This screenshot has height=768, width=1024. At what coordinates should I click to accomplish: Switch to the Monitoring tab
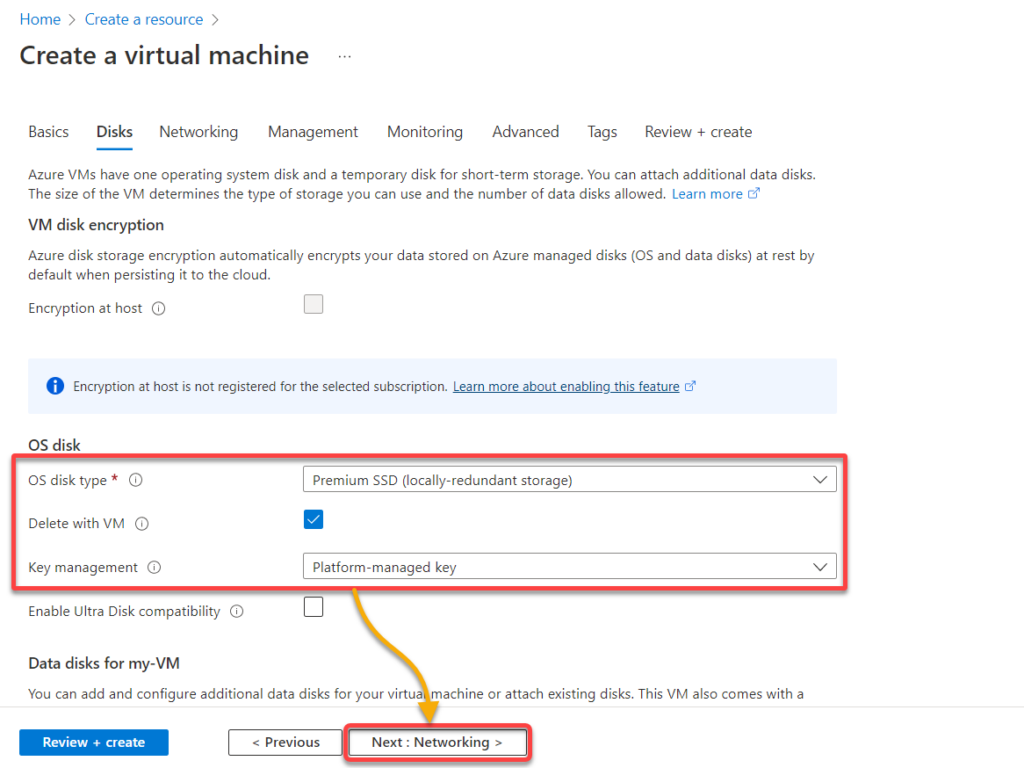[424, 131]
